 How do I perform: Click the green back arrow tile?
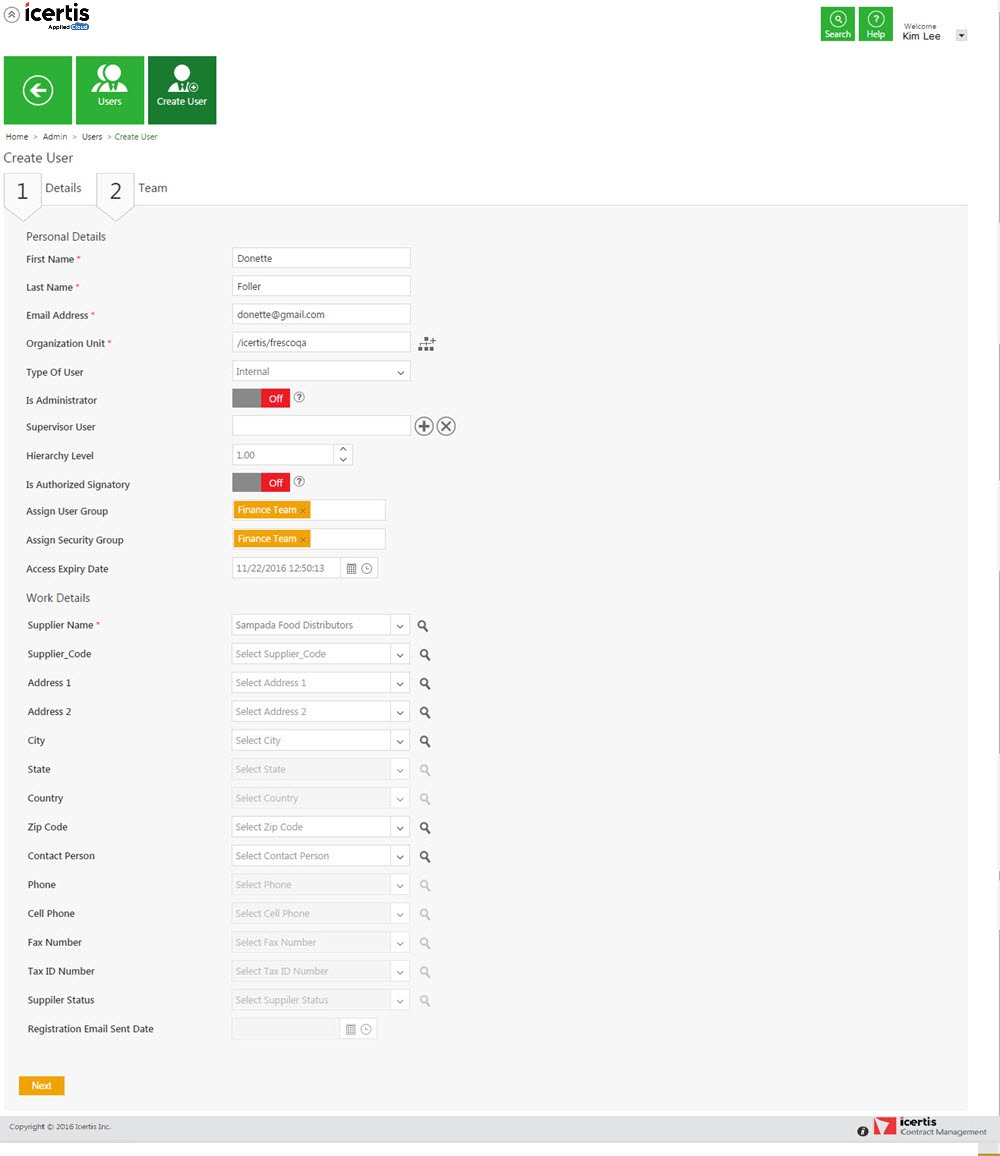click(x=38, y=91)
